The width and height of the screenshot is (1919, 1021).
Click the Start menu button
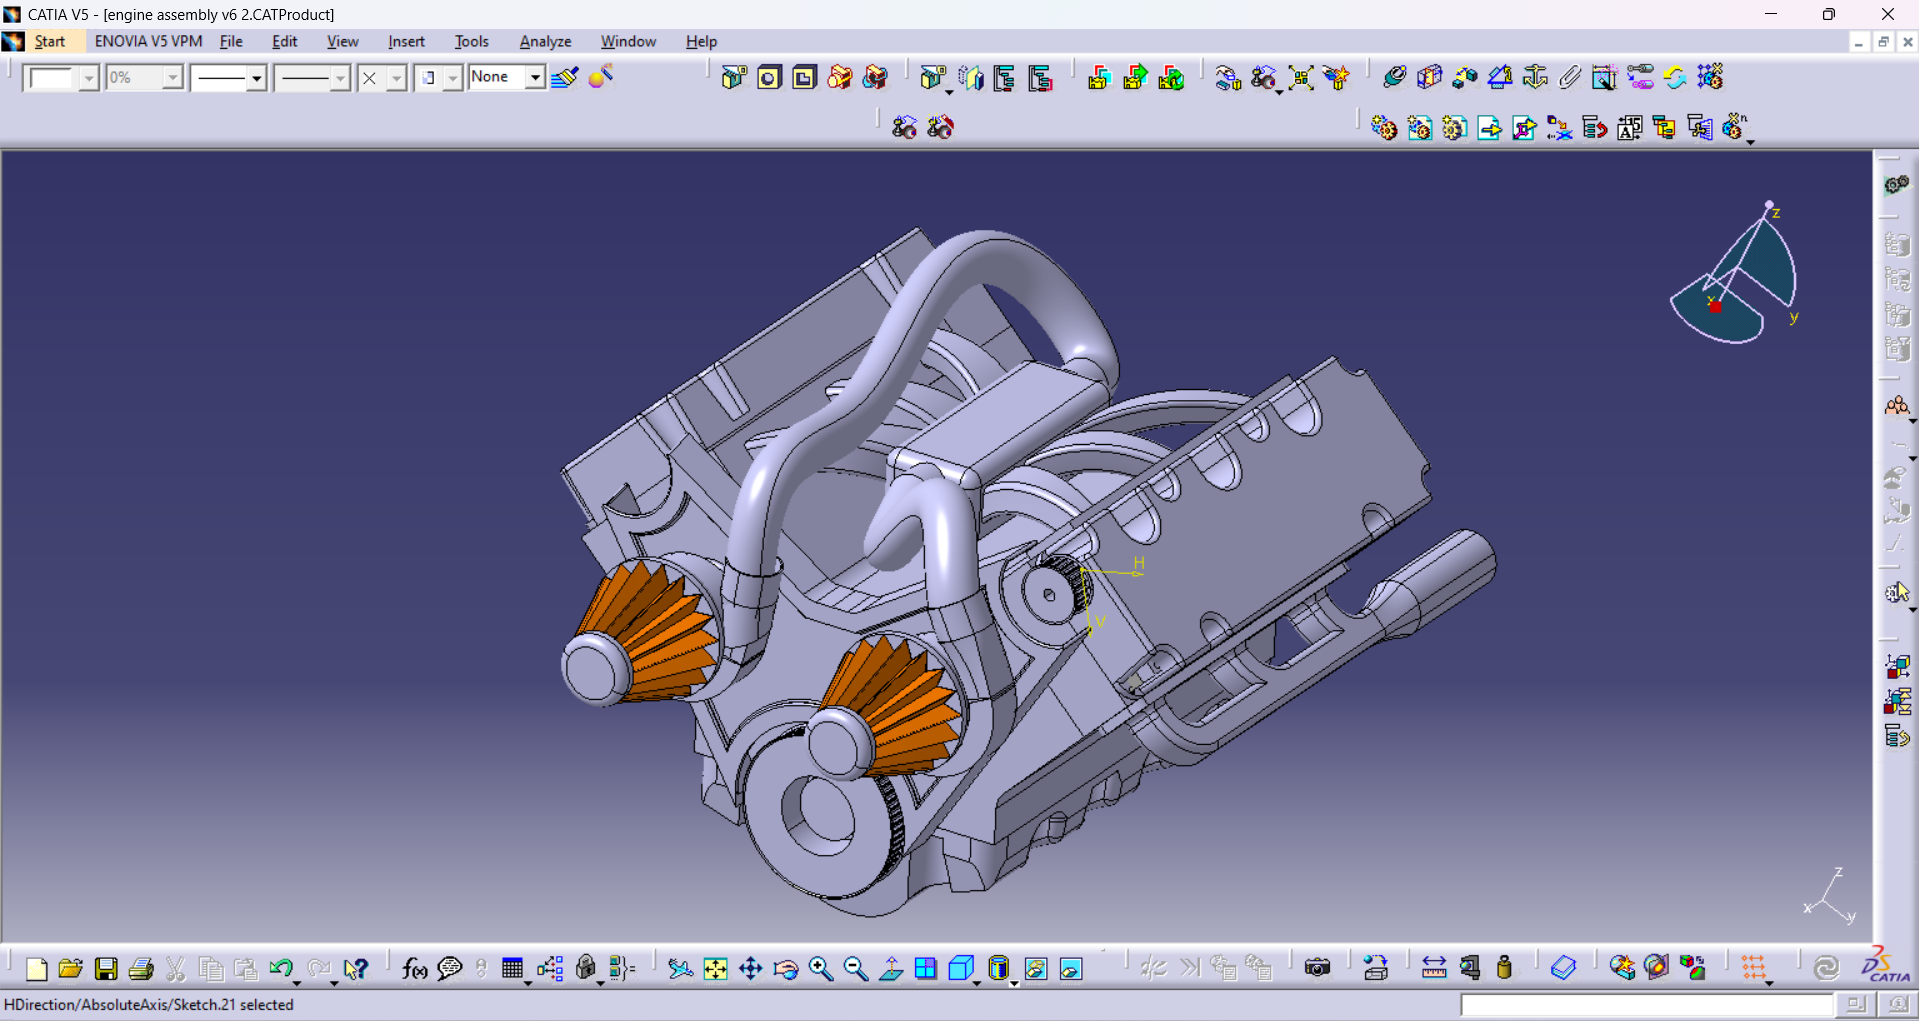click(x=49, y=41)
